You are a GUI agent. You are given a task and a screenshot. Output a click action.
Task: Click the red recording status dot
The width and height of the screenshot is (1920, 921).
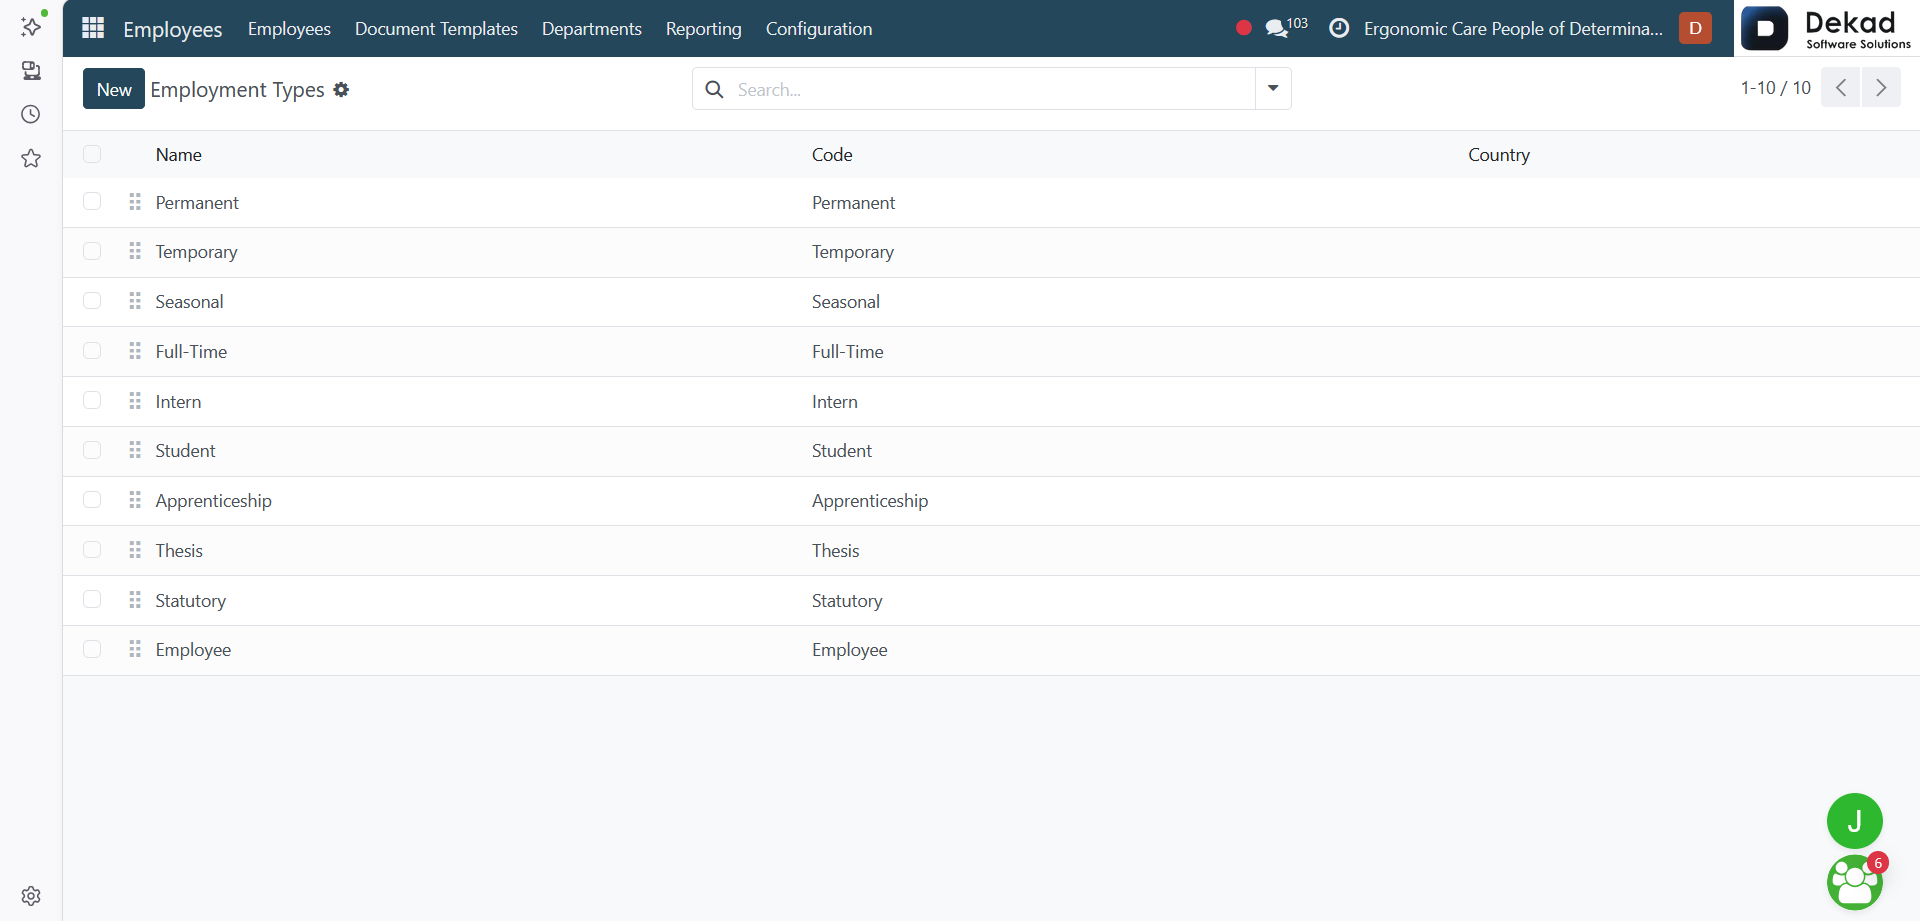point(1243,28)
